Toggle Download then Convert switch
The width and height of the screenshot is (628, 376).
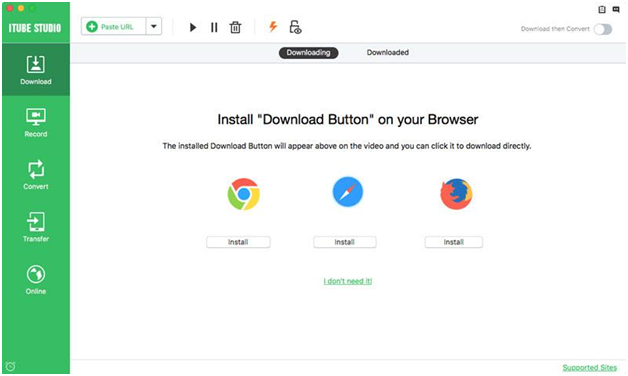coord(603,29)
